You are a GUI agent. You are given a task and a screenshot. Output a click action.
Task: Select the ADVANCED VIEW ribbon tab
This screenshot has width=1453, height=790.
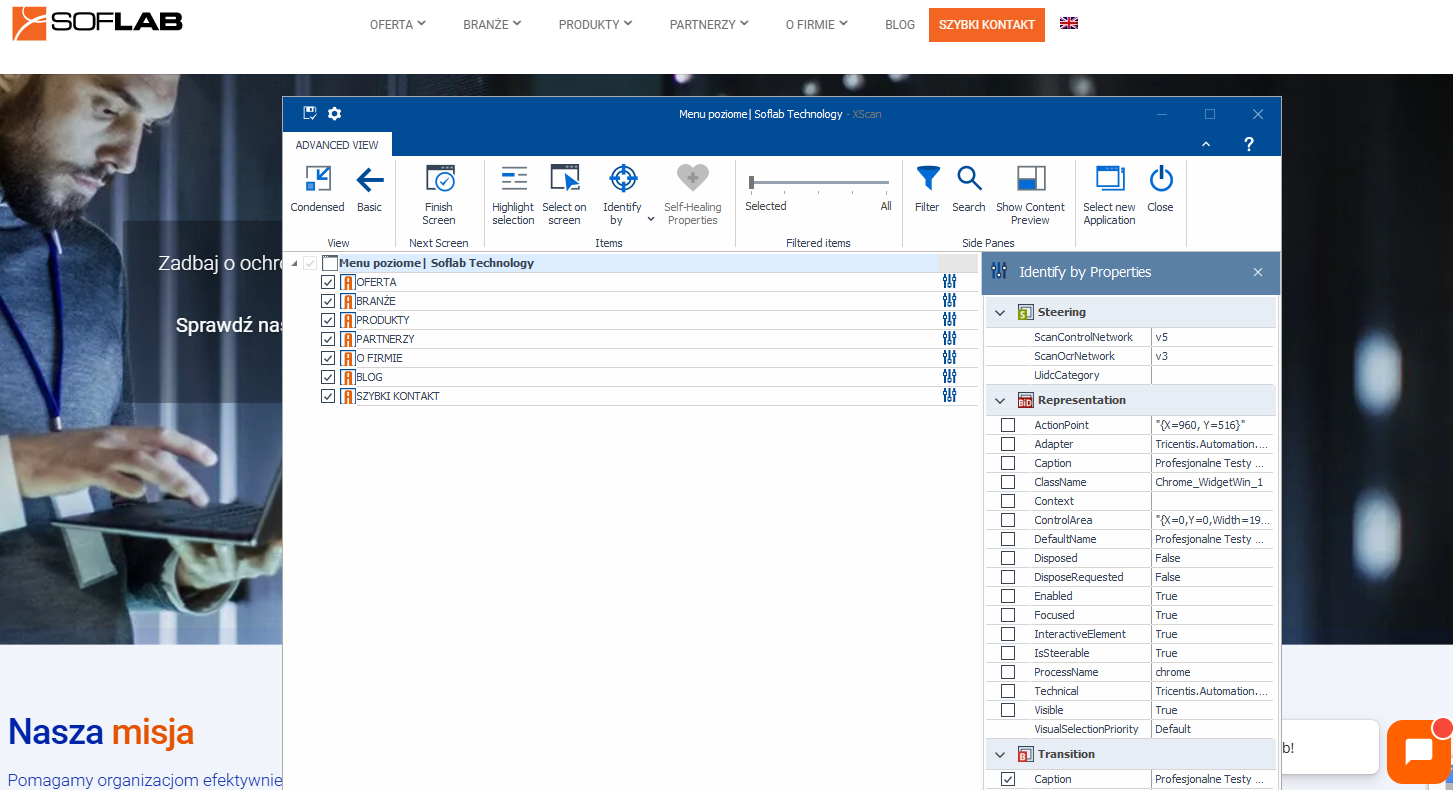[337, 145]
